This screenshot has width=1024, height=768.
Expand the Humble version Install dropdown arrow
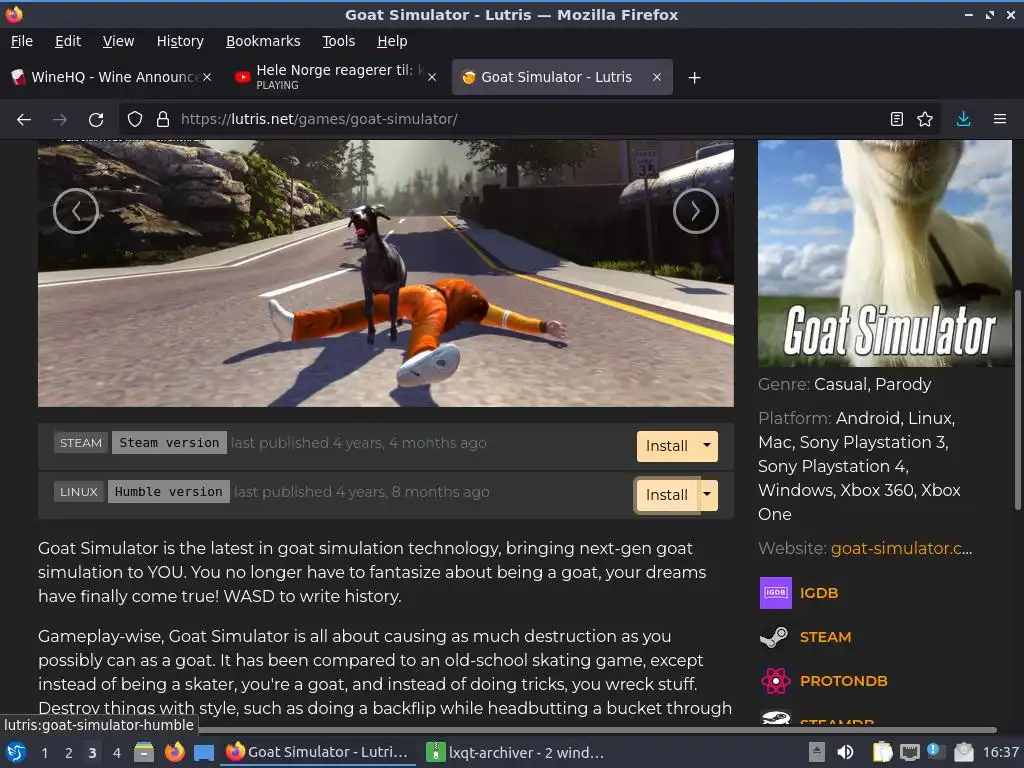(x=707, y=495)
